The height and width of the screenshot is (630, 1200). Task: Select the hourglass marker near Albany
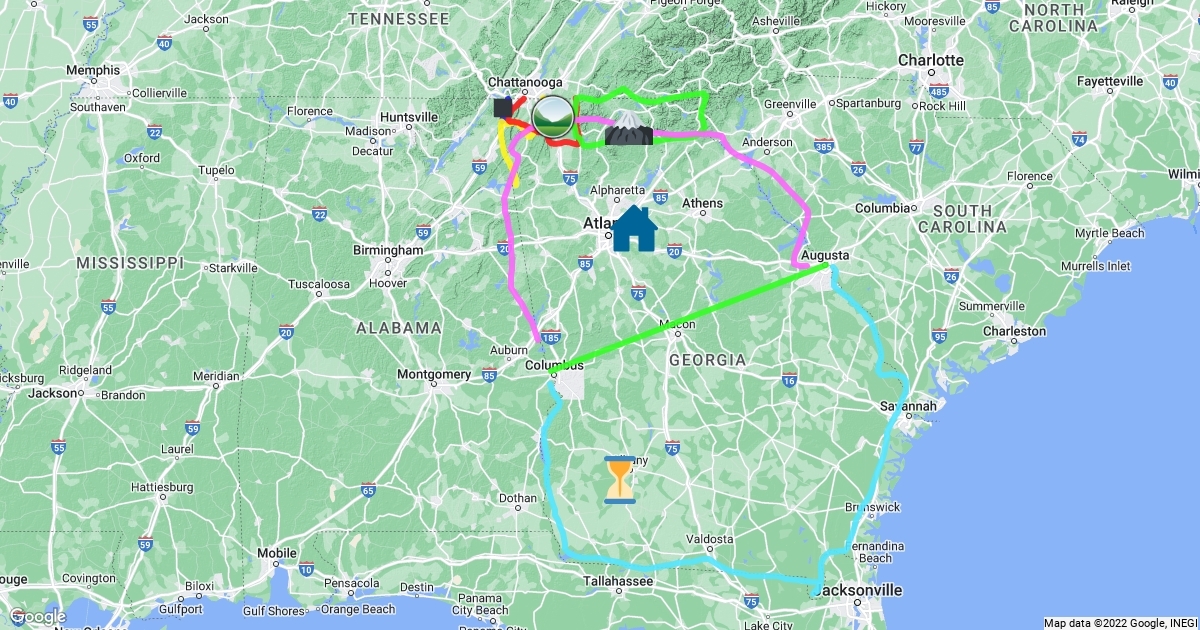(x=620, y=479)
